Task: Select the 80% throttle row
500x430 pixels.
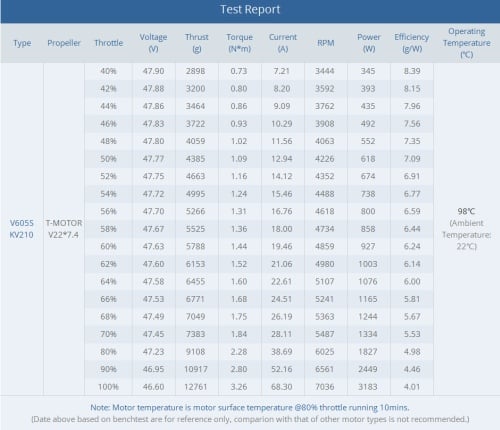Action: (259, 352)
